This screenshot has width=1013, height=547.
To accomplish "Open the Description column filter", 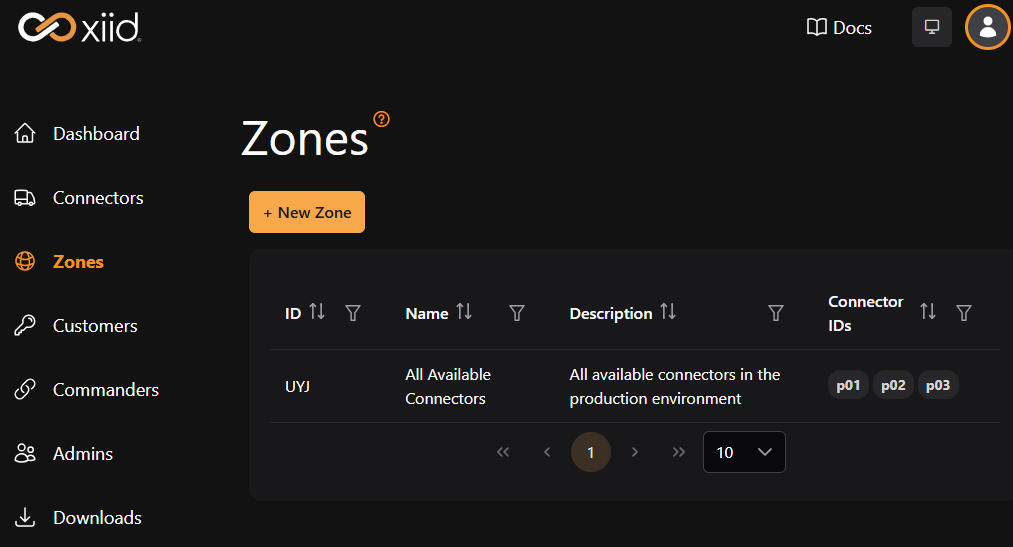I will [775, 313].
